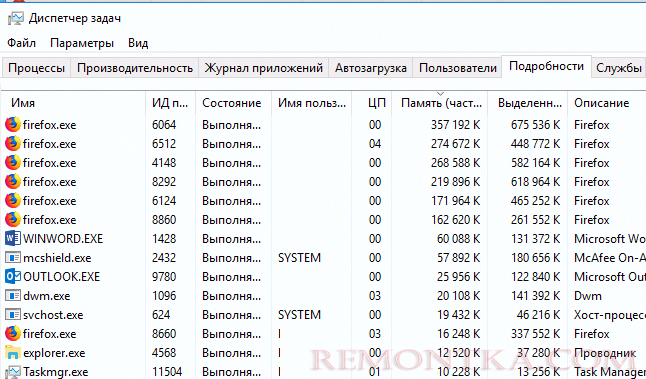Click committed value 675 536 K
The image size is (646, 379).
(536, 124)
